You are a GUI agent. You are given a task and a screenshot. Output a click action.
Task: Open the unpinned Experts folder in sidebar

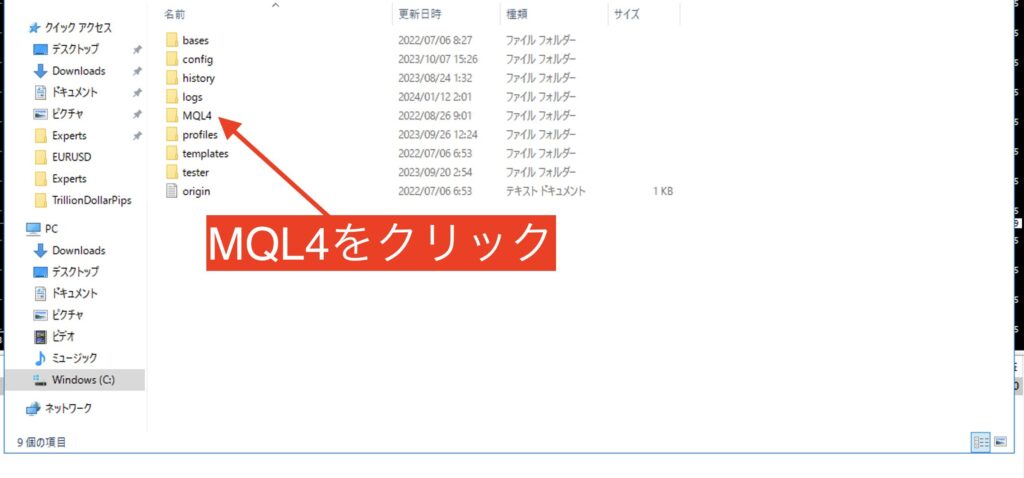tap(69, 178)
